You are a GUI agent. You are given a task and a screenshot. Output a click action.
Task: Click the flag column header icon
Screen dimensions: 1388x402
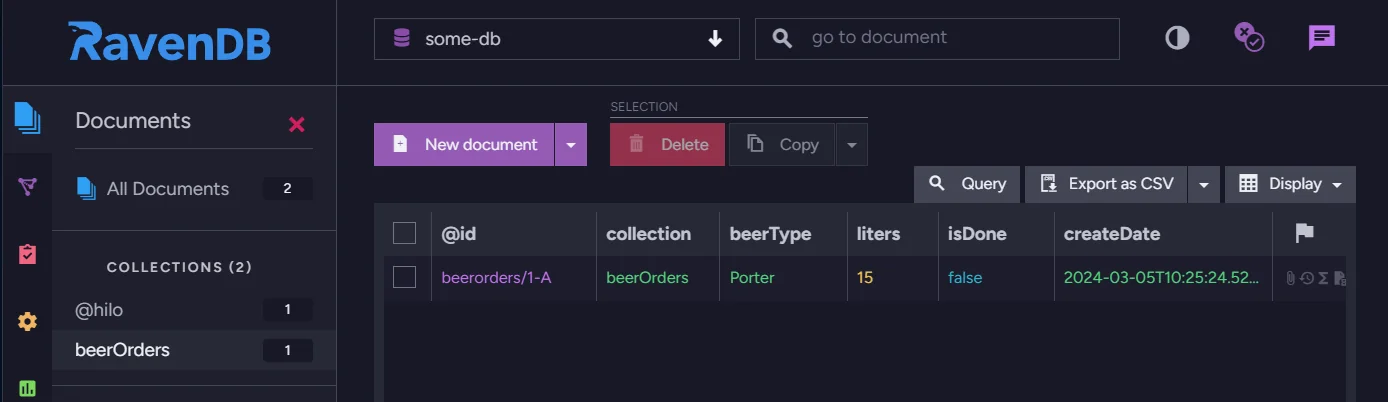pyautogui.click(x=1304, y=233)
